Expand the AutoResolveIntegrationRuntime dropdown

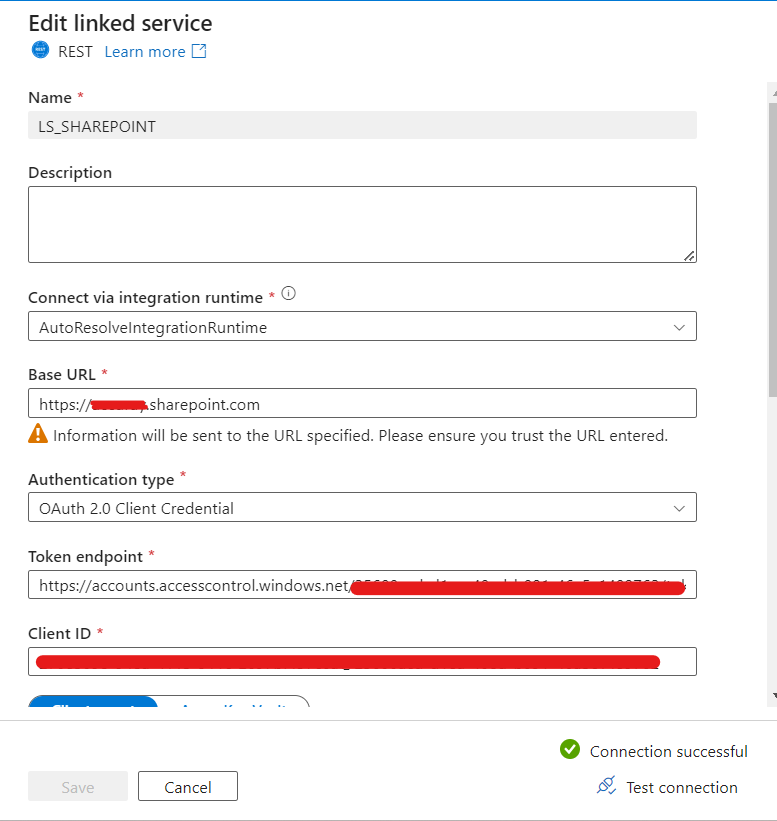click(362, 327)
